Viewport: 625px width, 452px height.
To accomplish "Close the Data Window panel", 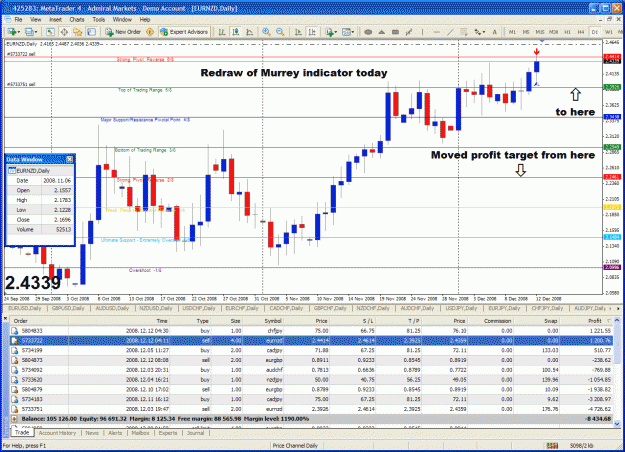I will point(69,159).
